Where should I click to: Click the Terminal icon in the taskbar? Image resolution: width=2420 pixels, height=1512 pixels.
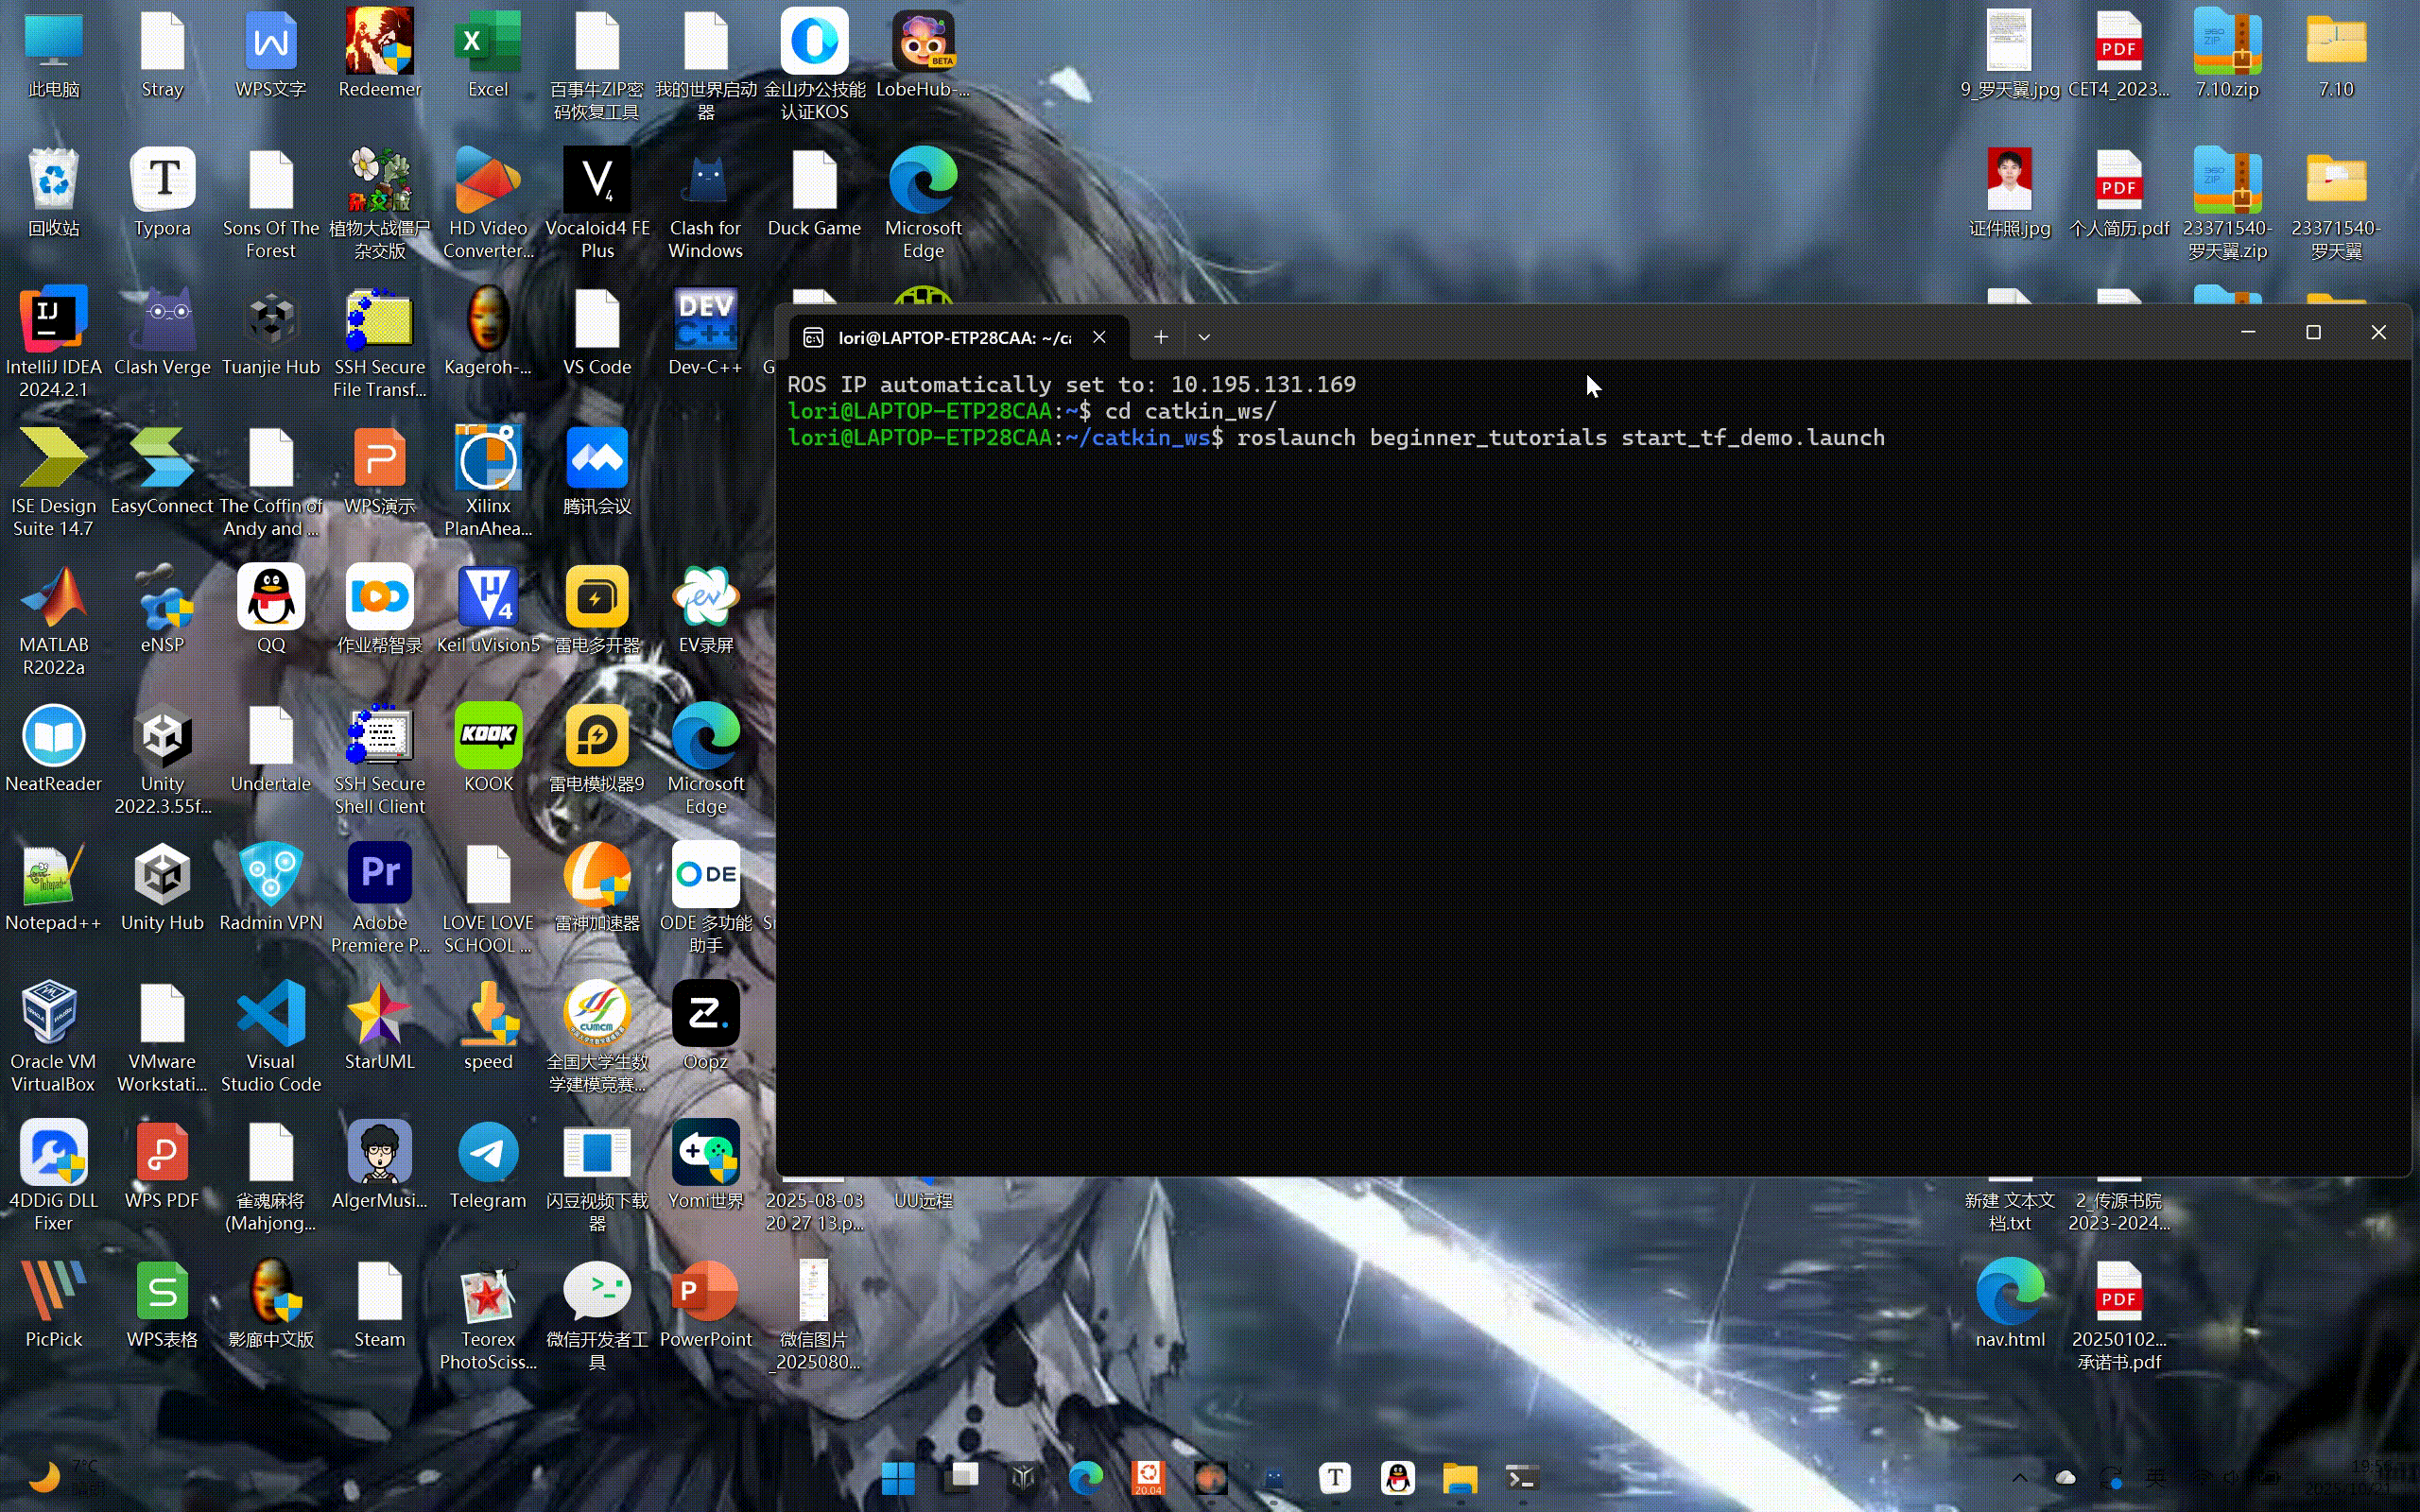[1522, 1477]
